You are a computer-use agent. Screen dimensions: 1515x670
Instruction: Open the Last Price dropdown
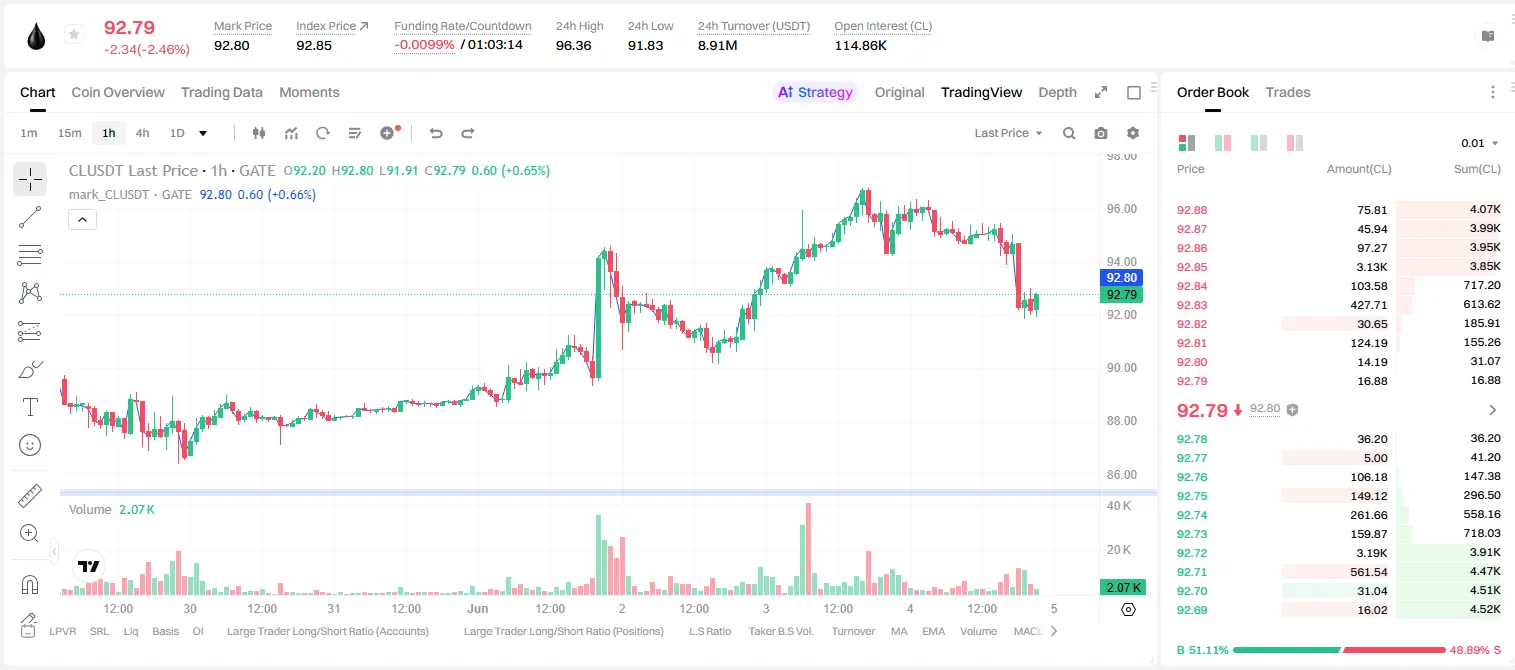point(1008,133)
